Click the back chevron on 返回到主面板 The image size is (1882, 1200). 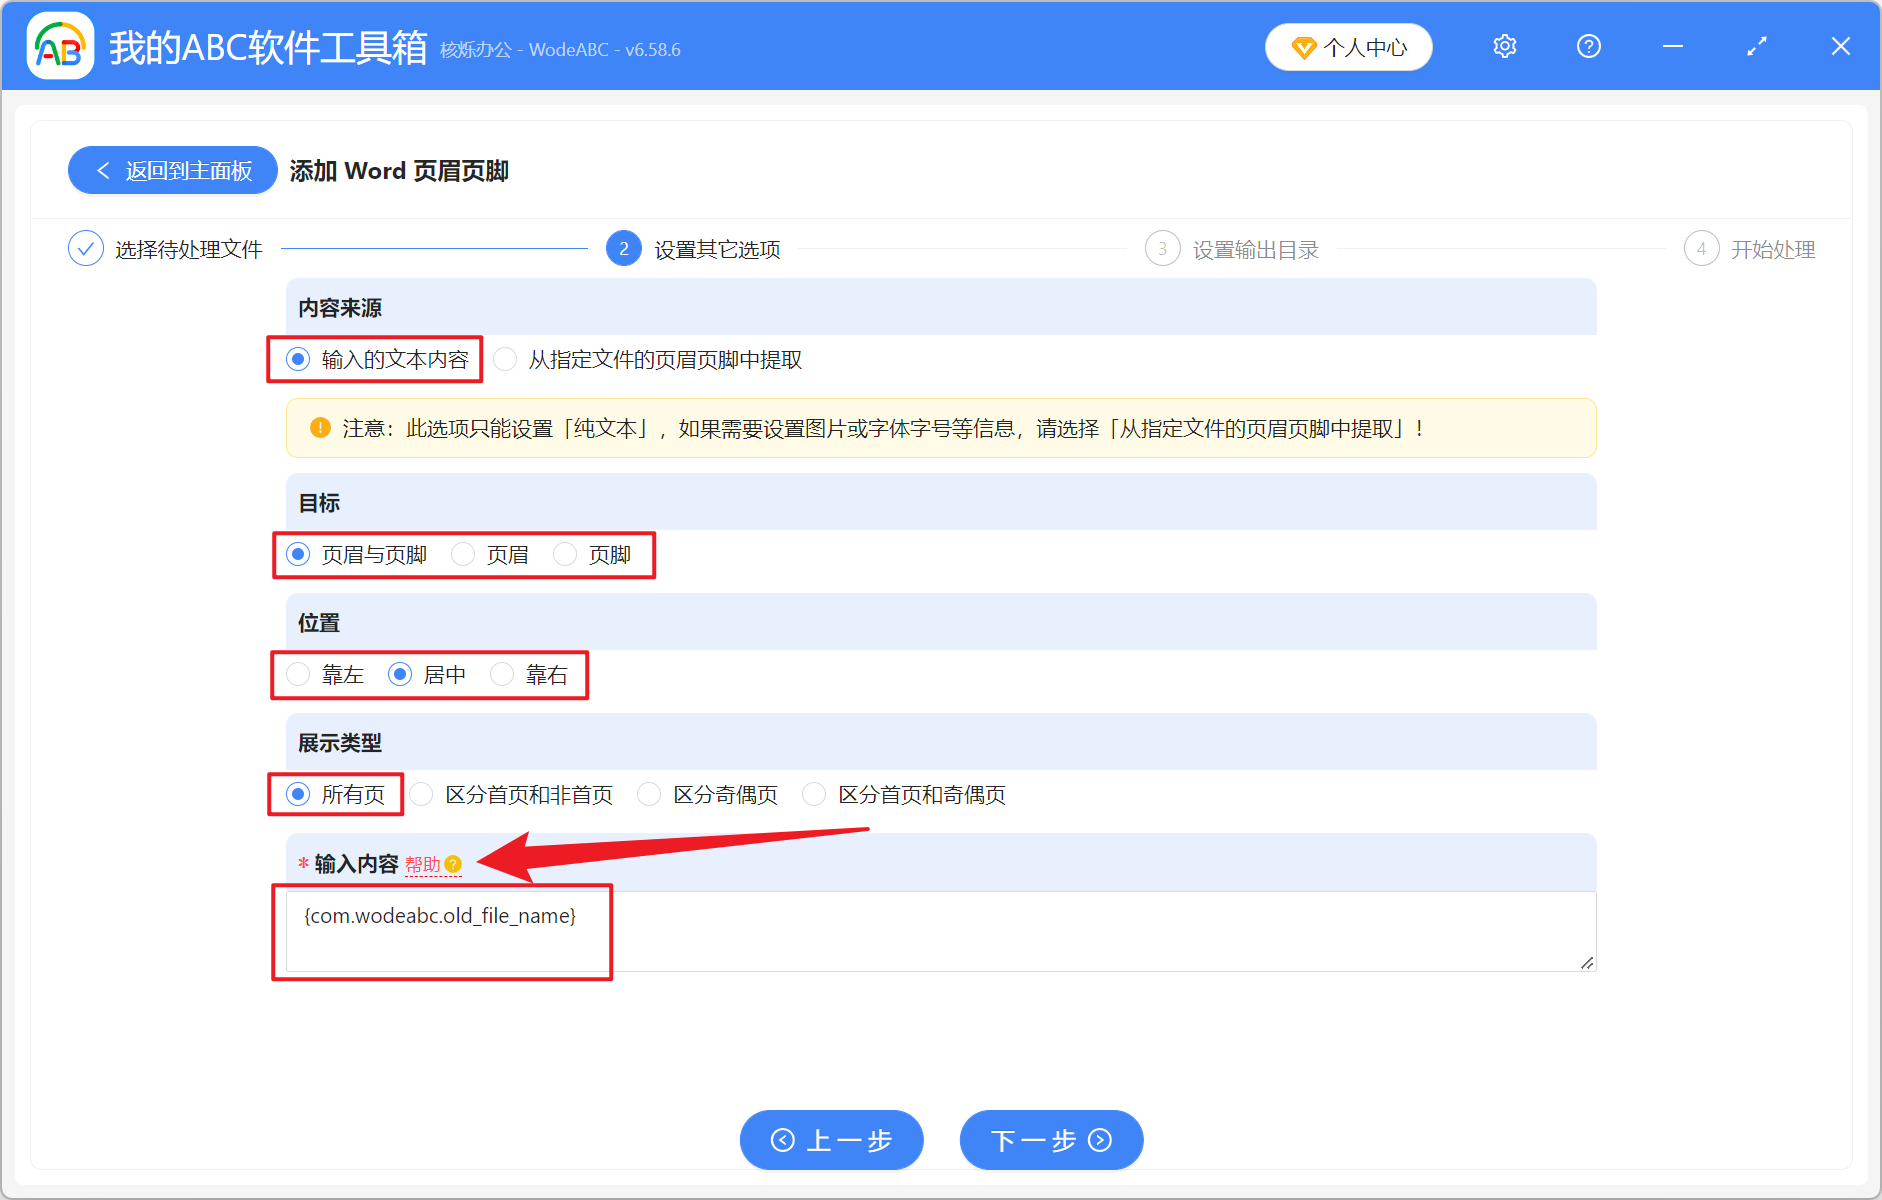tap(104, 170)
